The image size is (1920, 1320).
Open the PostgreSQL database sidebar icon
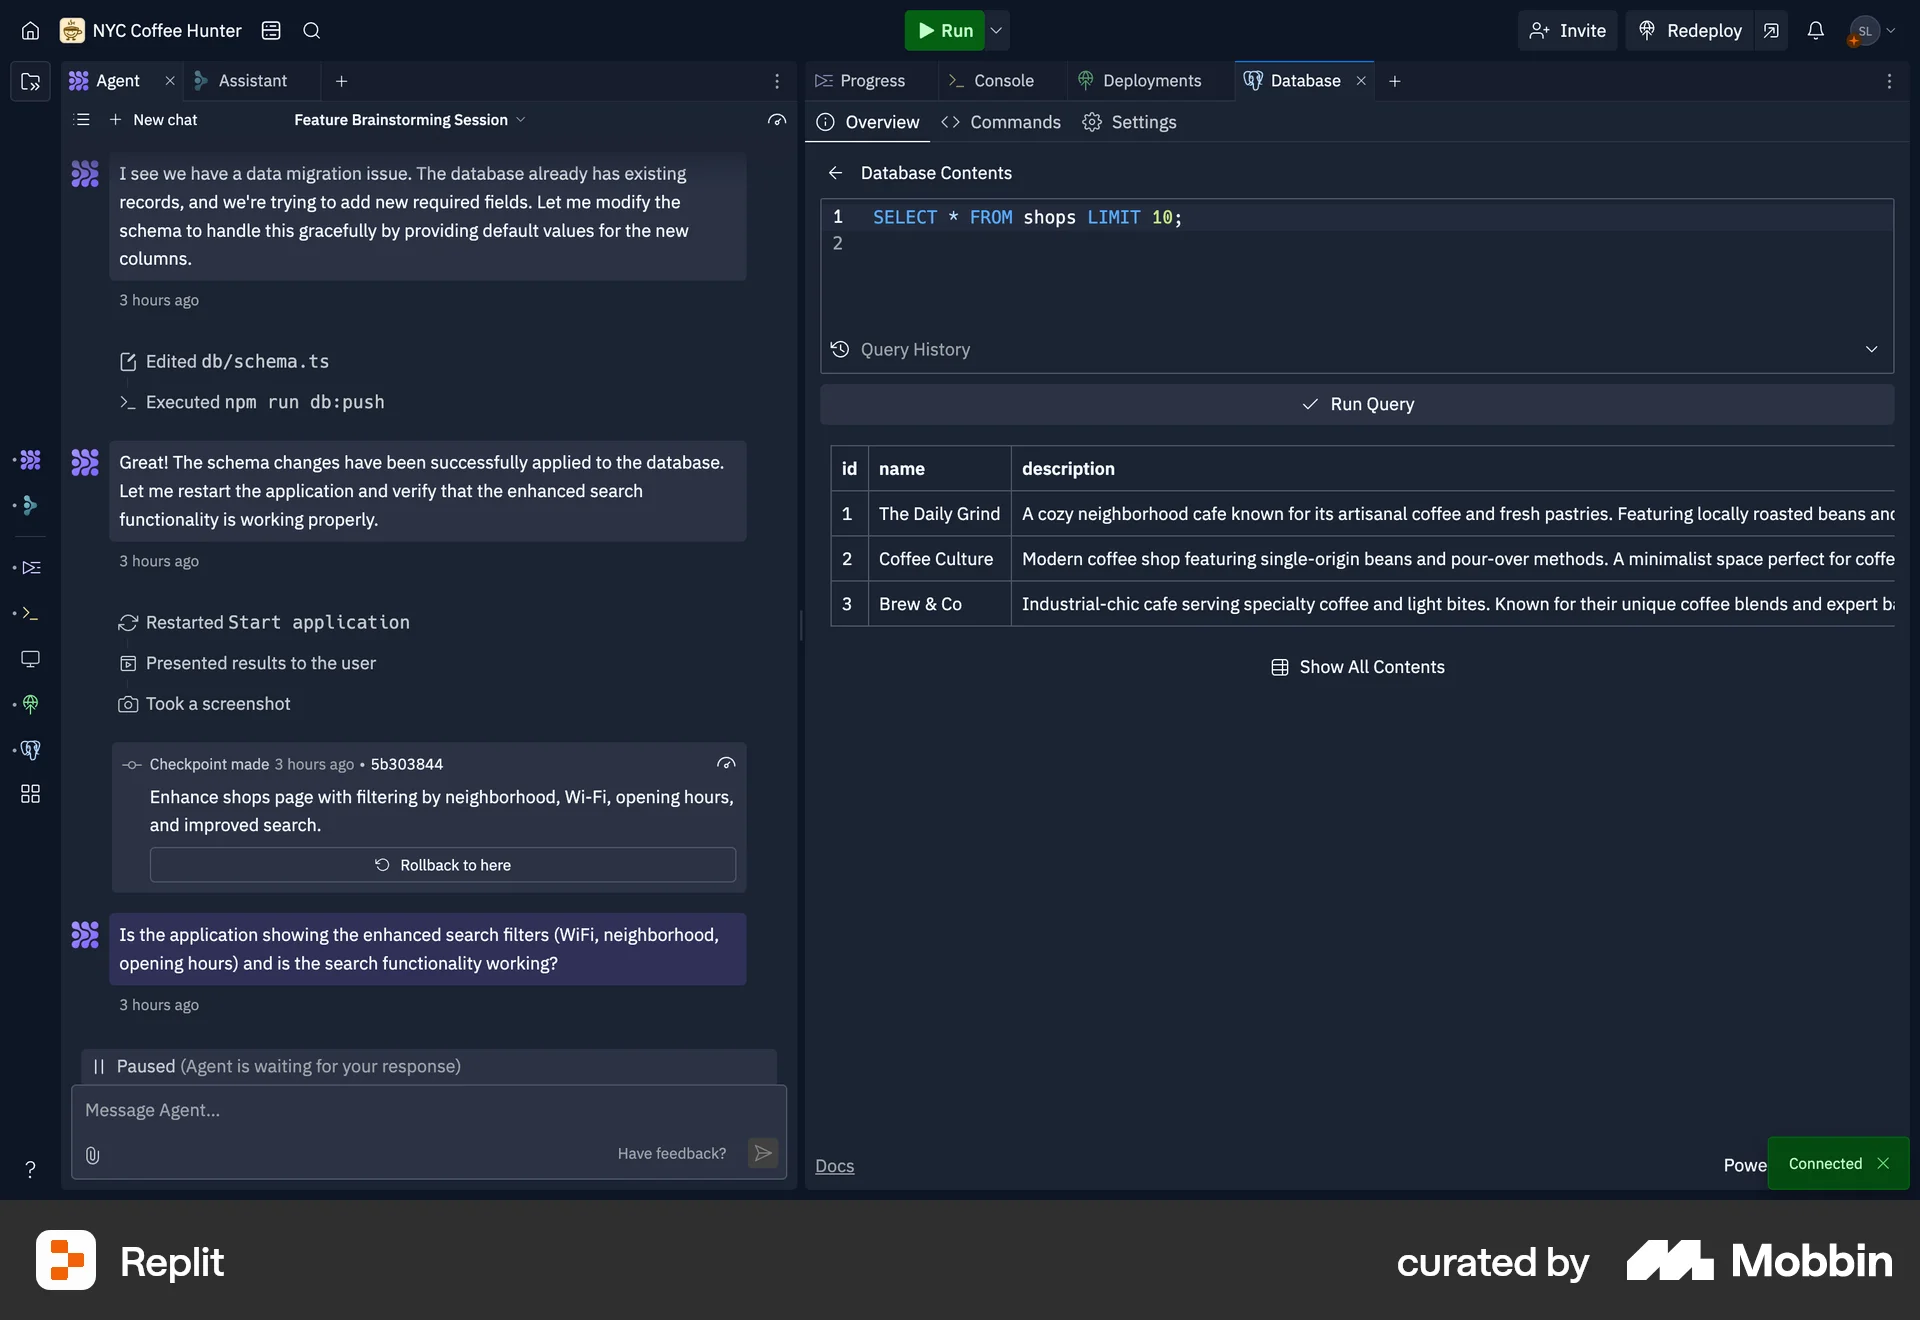coord(30,749)
